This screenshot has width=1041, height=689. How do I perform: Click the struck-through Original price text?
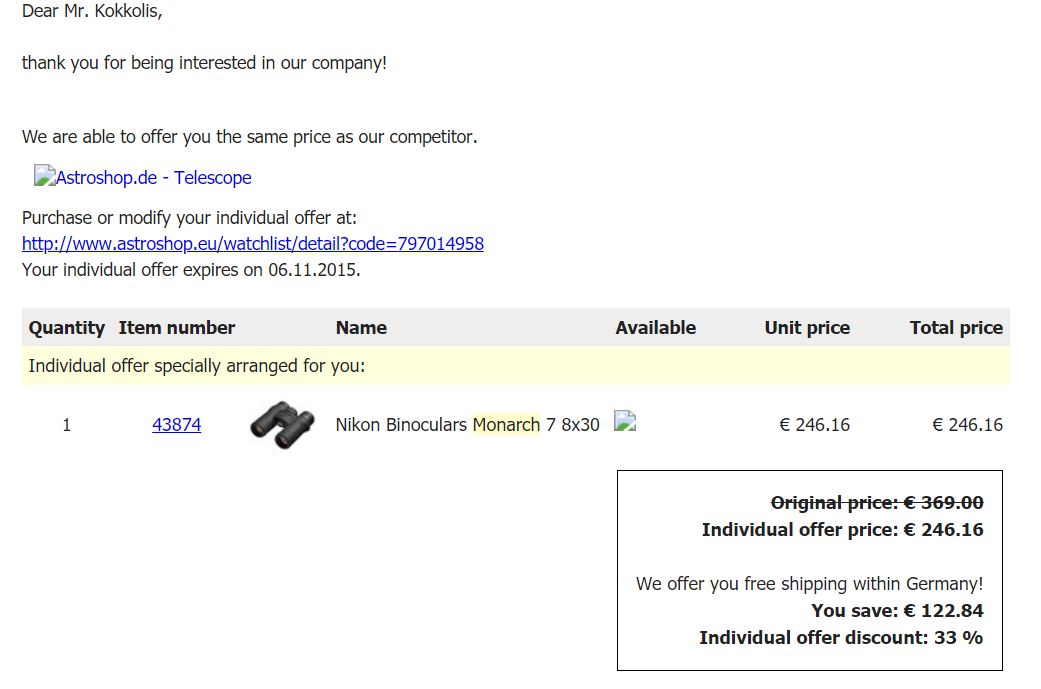coord(877,502)
